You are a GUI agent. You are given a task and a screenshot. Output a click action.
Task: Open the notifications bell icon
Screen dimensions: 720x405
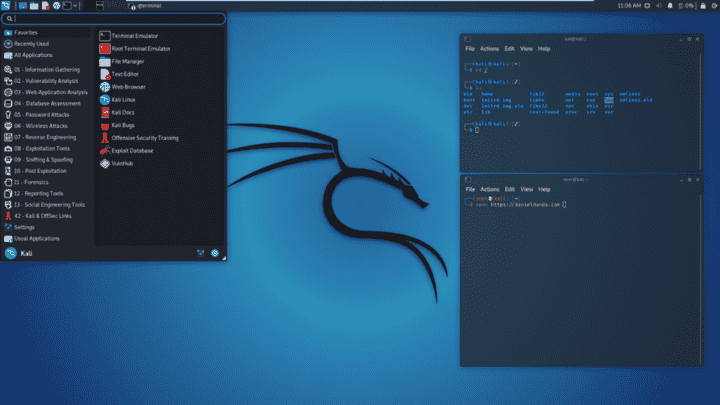coord(670,6)
